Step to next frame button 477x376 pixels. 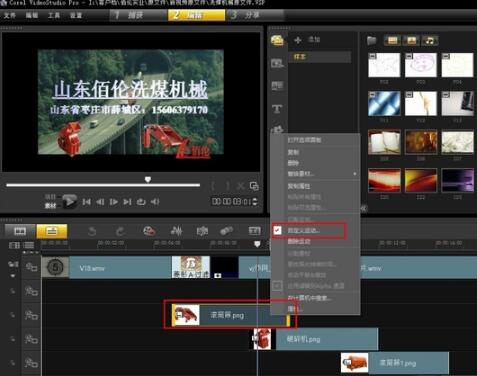point(113,202)
